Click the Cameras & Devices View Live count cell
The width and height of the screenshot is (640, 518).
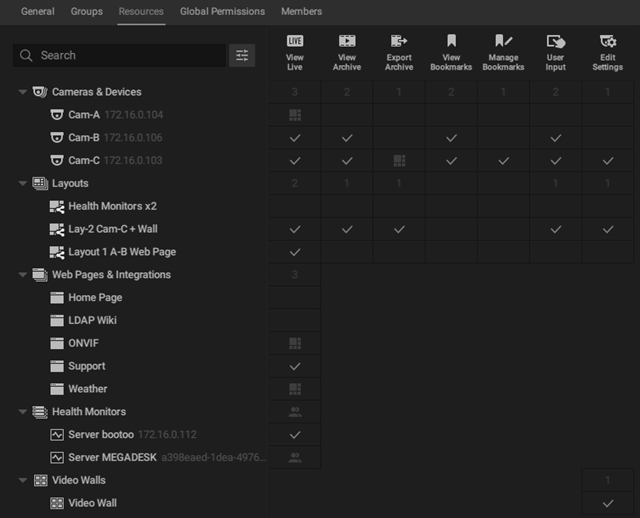click(295, 92)
